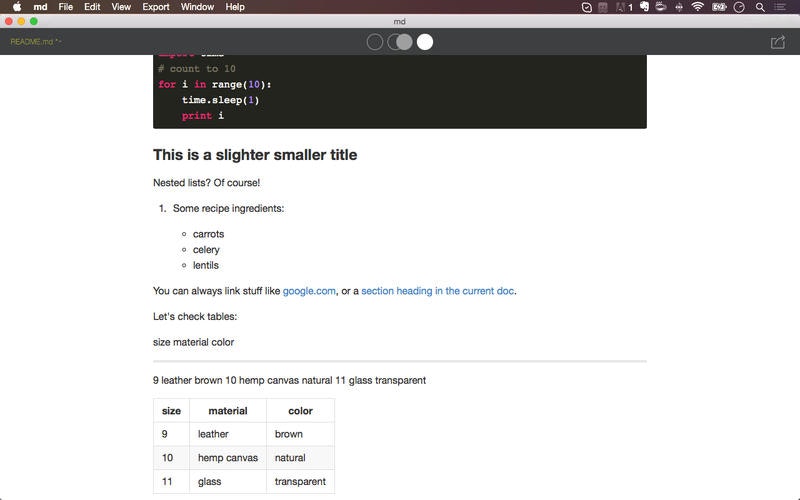Viewport: 800px width, 500px height.
Task: Click the share/export icon in the toolbar
Action: [778, 42]
